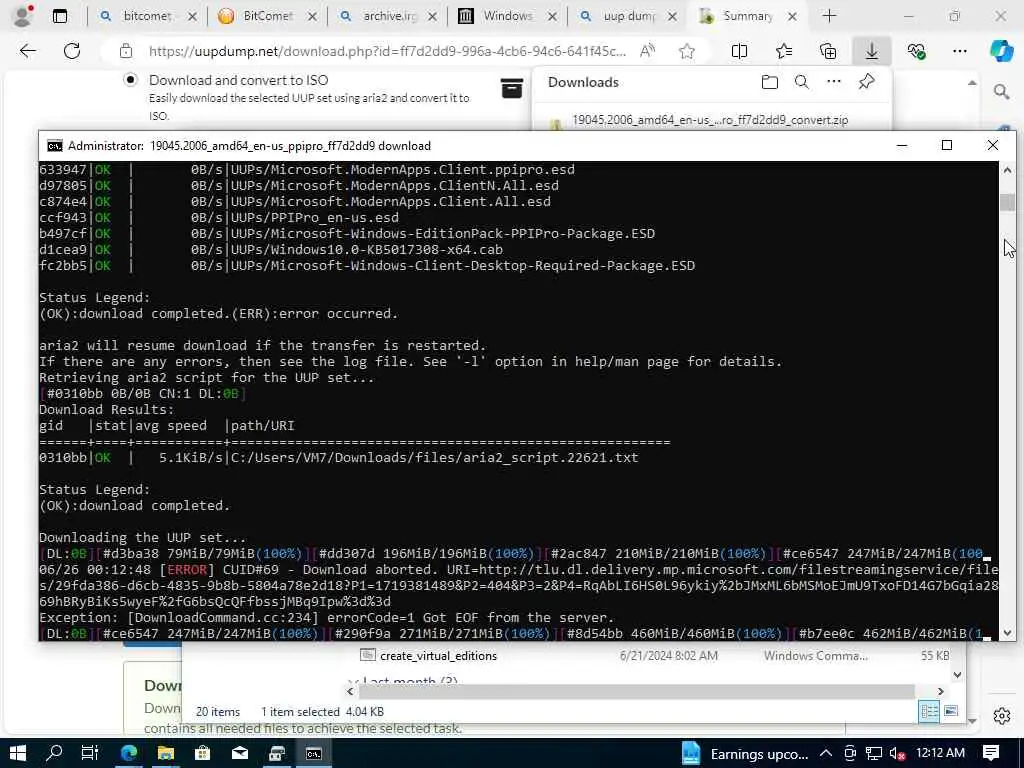Show hidden system tray icons
This screenshot has width=1024, height=768.
826,754
